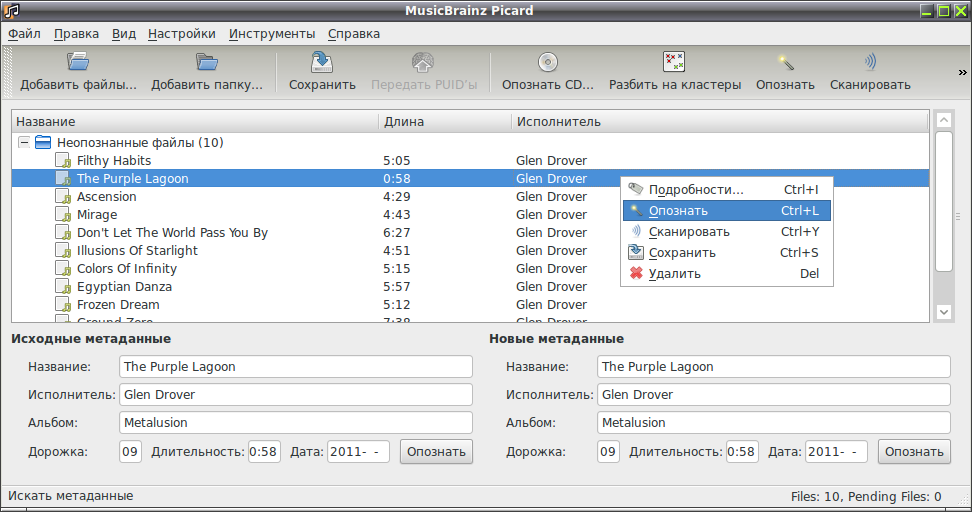Viewport: 972px width, 512px height.
Task: Open the Правка menu
Action: click(76, 34)
